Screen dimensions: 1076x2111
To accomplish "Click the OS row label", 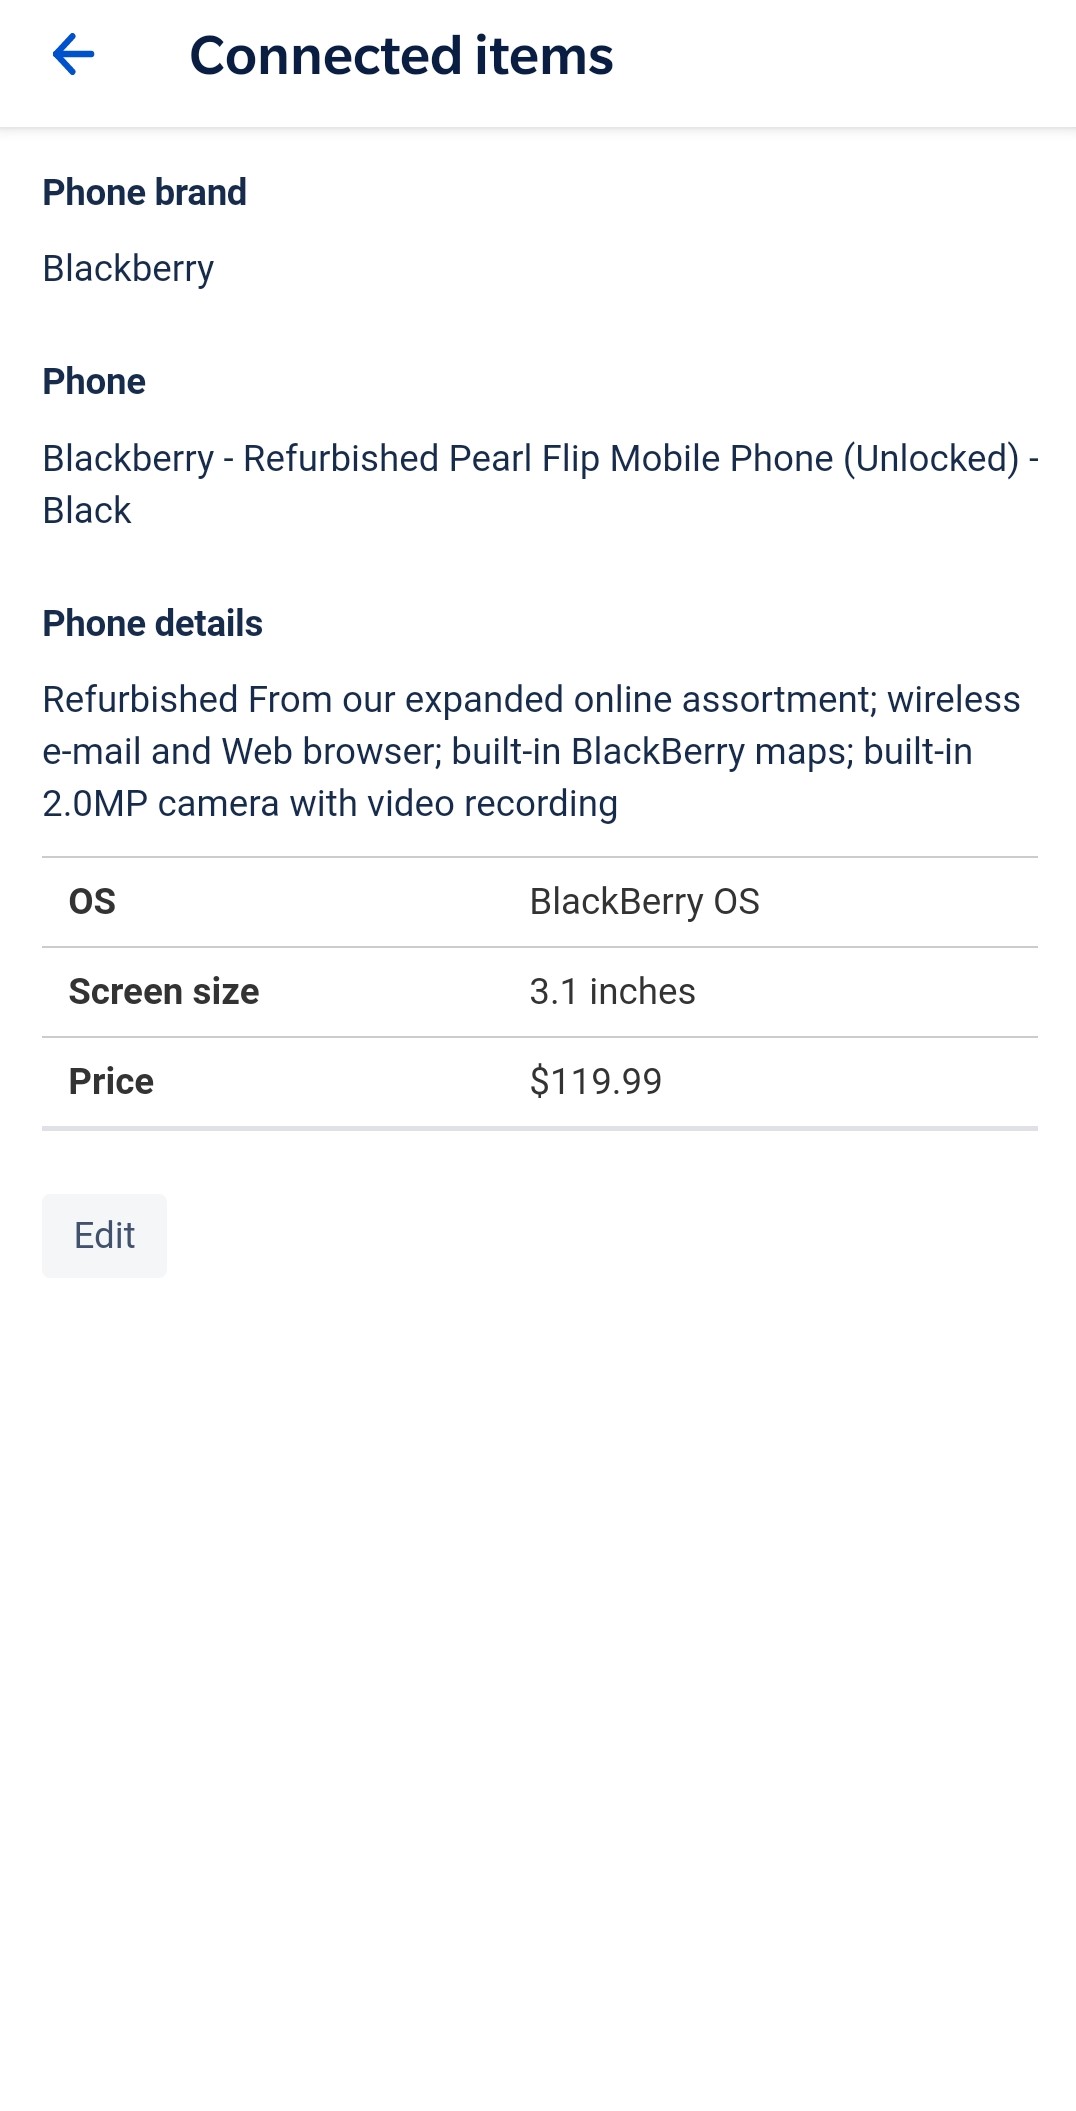I will click(92, 902).
